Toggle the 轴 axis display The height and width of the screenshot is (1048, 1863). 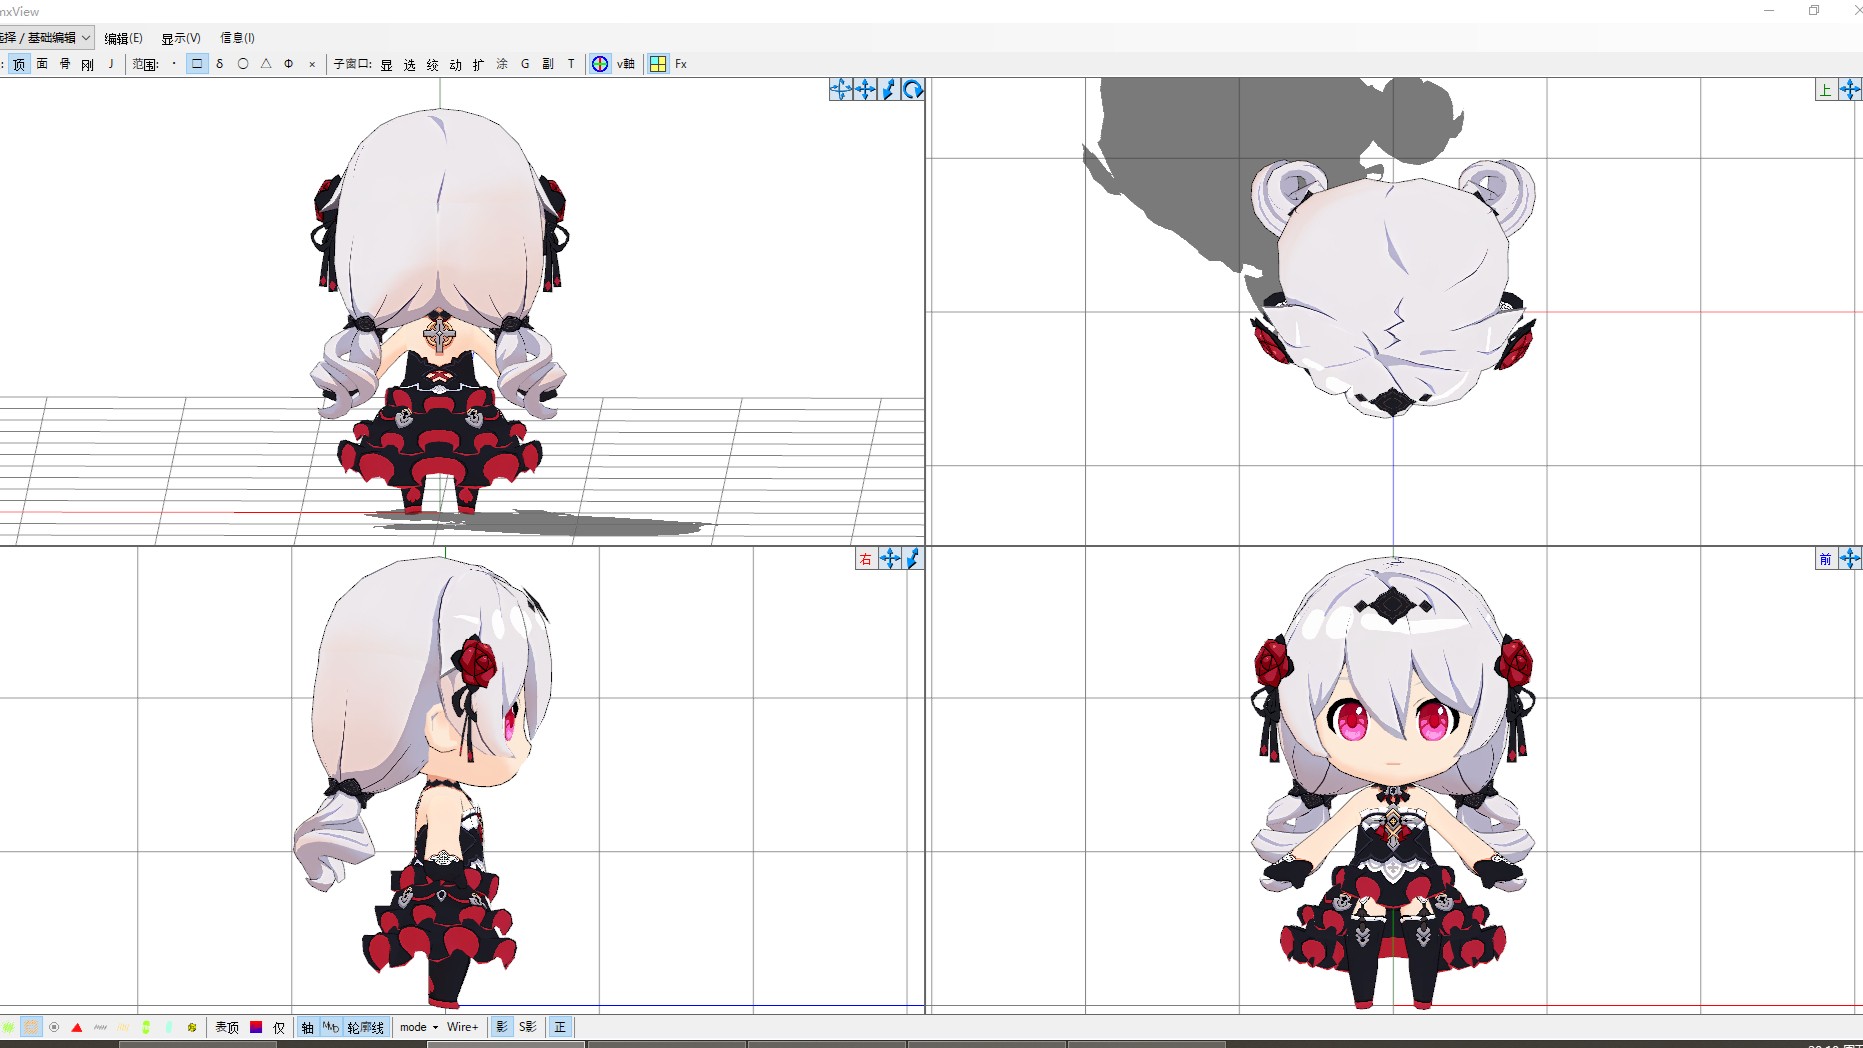click(x=307, y=1027)
